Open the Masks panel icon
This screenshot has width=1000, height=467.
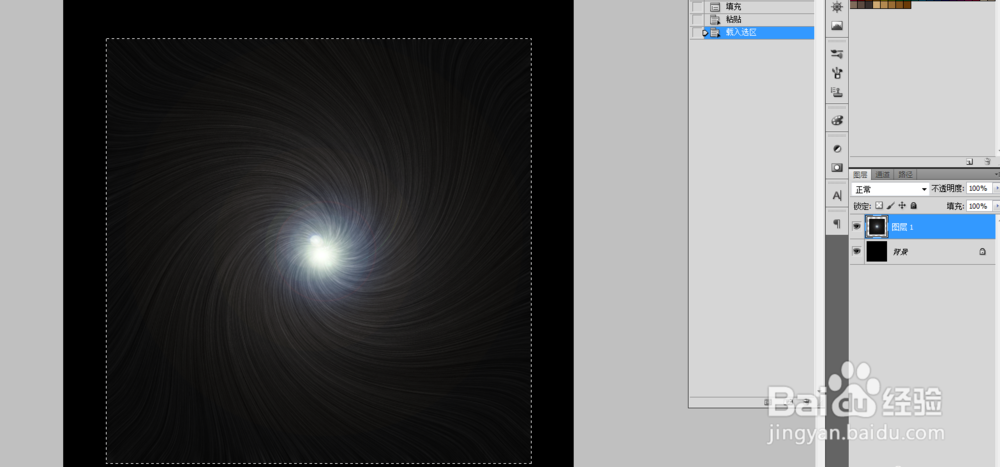coord(837,167)
